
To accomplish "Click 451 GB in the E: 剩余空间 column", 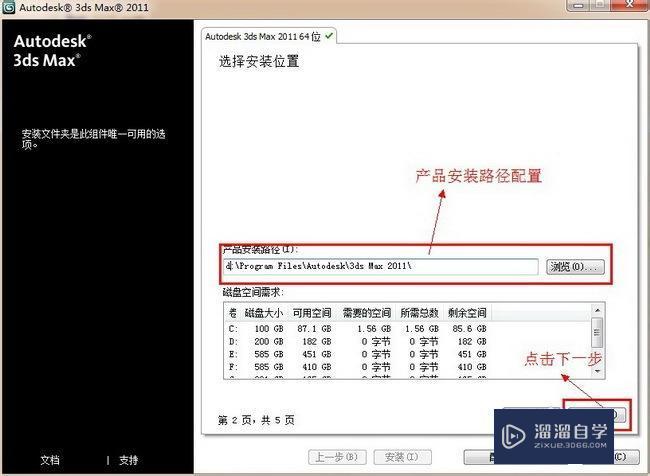I will point(472,355).
